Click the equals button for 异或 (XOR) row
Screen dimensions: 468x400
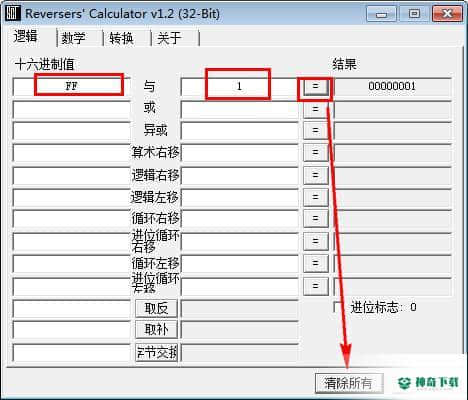(x=315, y=130)
